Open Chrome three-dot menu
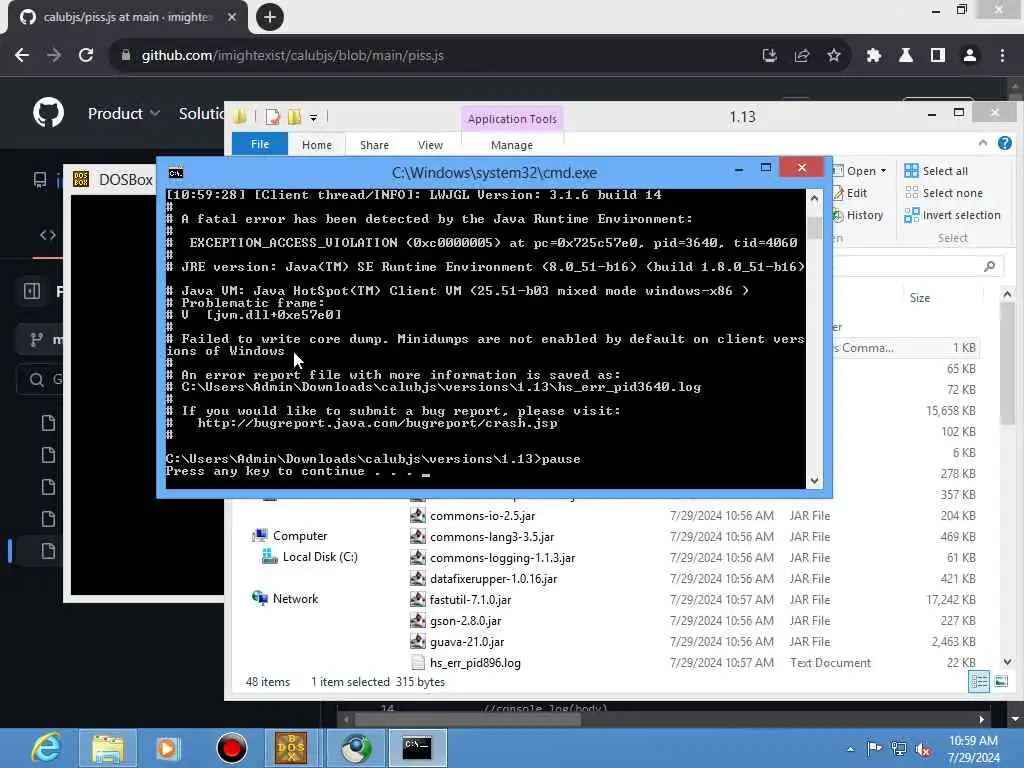Image resolution: width=1024 pixels, height=768 pixels. click(1002, 56)
